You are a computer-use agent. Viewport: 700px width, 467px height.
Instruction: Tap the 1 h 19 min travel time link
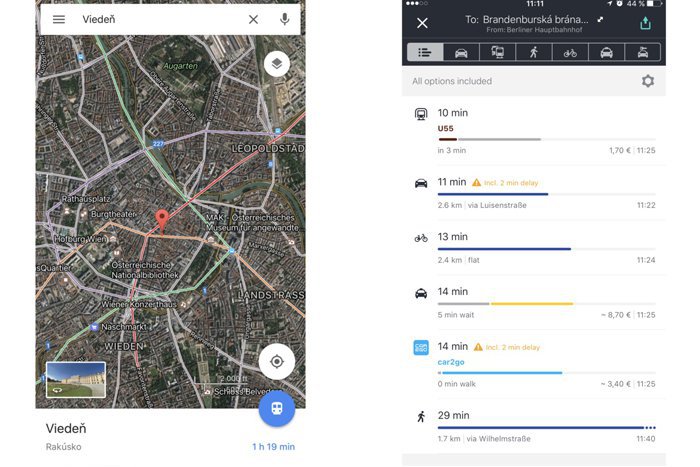(x=273, y=447)
